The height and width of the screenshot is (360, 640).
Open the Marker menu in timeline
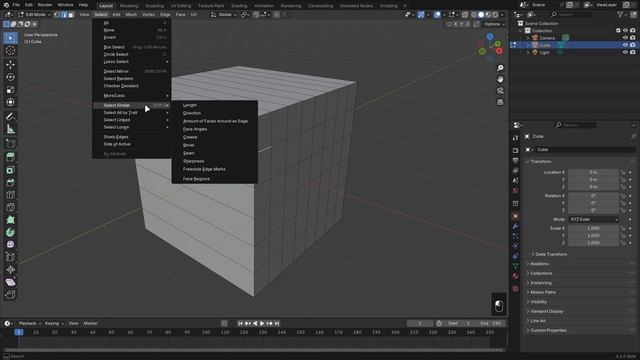coord(91,324)
